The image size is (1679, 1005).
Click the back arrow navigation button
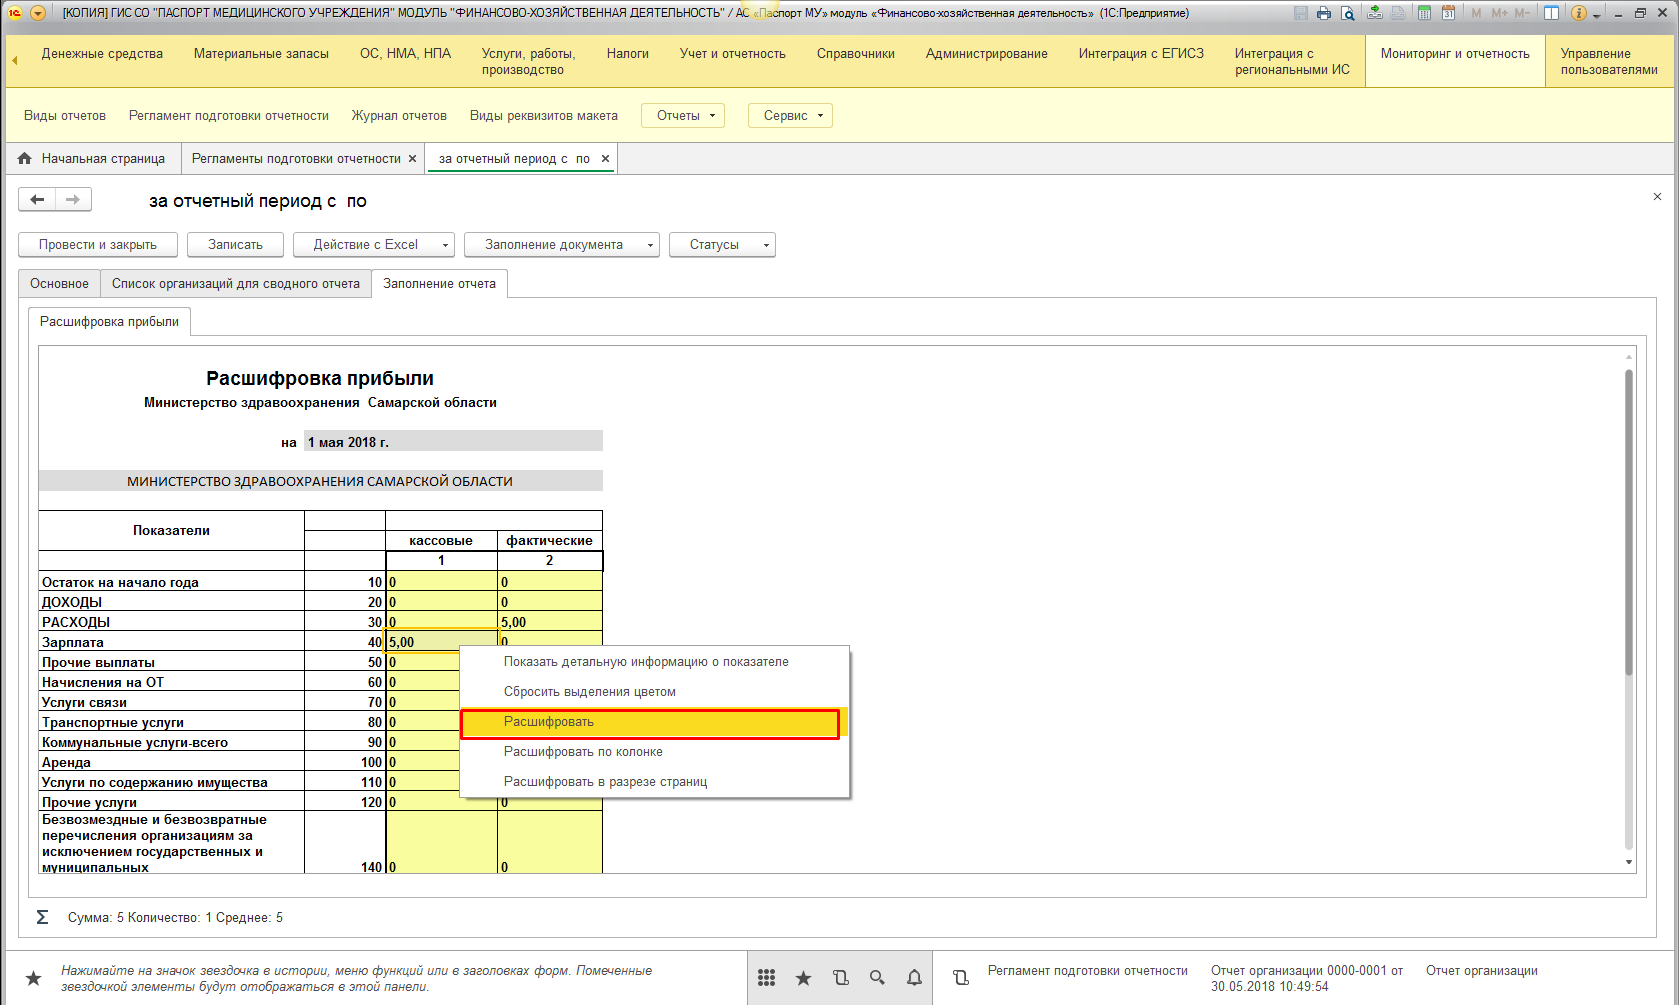pos(37,200)
